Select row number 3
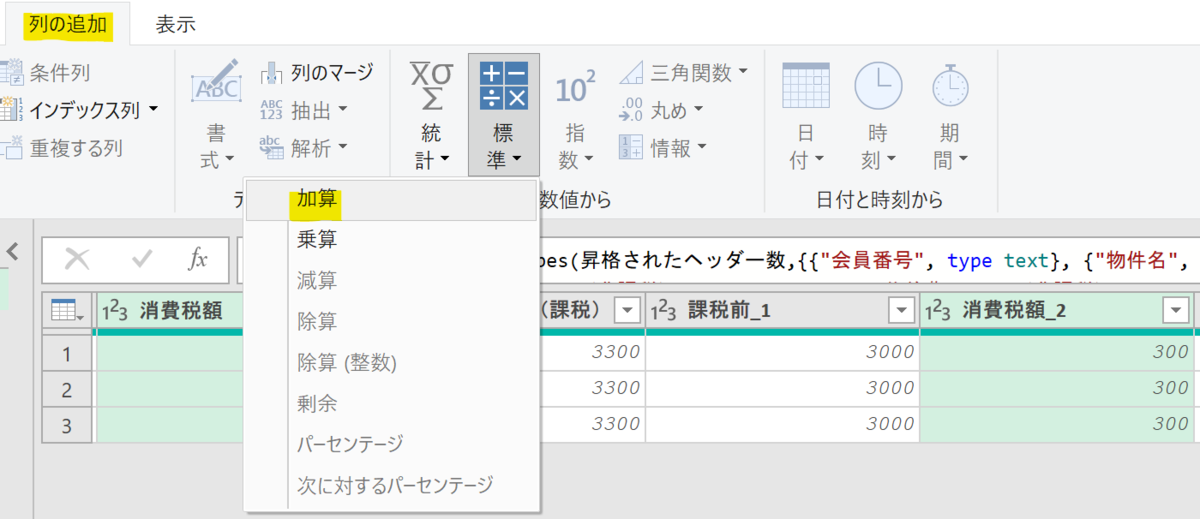 pyautogui.click(x=69, y=424)
